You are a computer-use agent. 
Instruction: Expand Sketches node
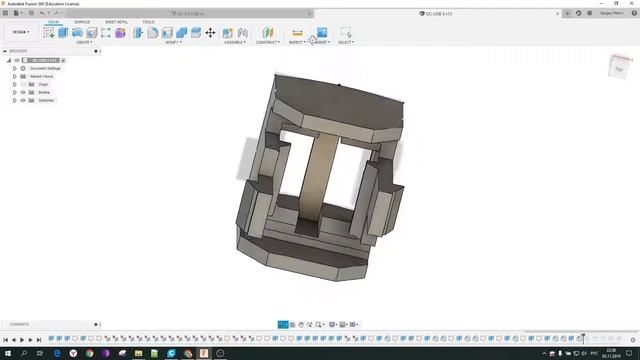tap(15, 100)
